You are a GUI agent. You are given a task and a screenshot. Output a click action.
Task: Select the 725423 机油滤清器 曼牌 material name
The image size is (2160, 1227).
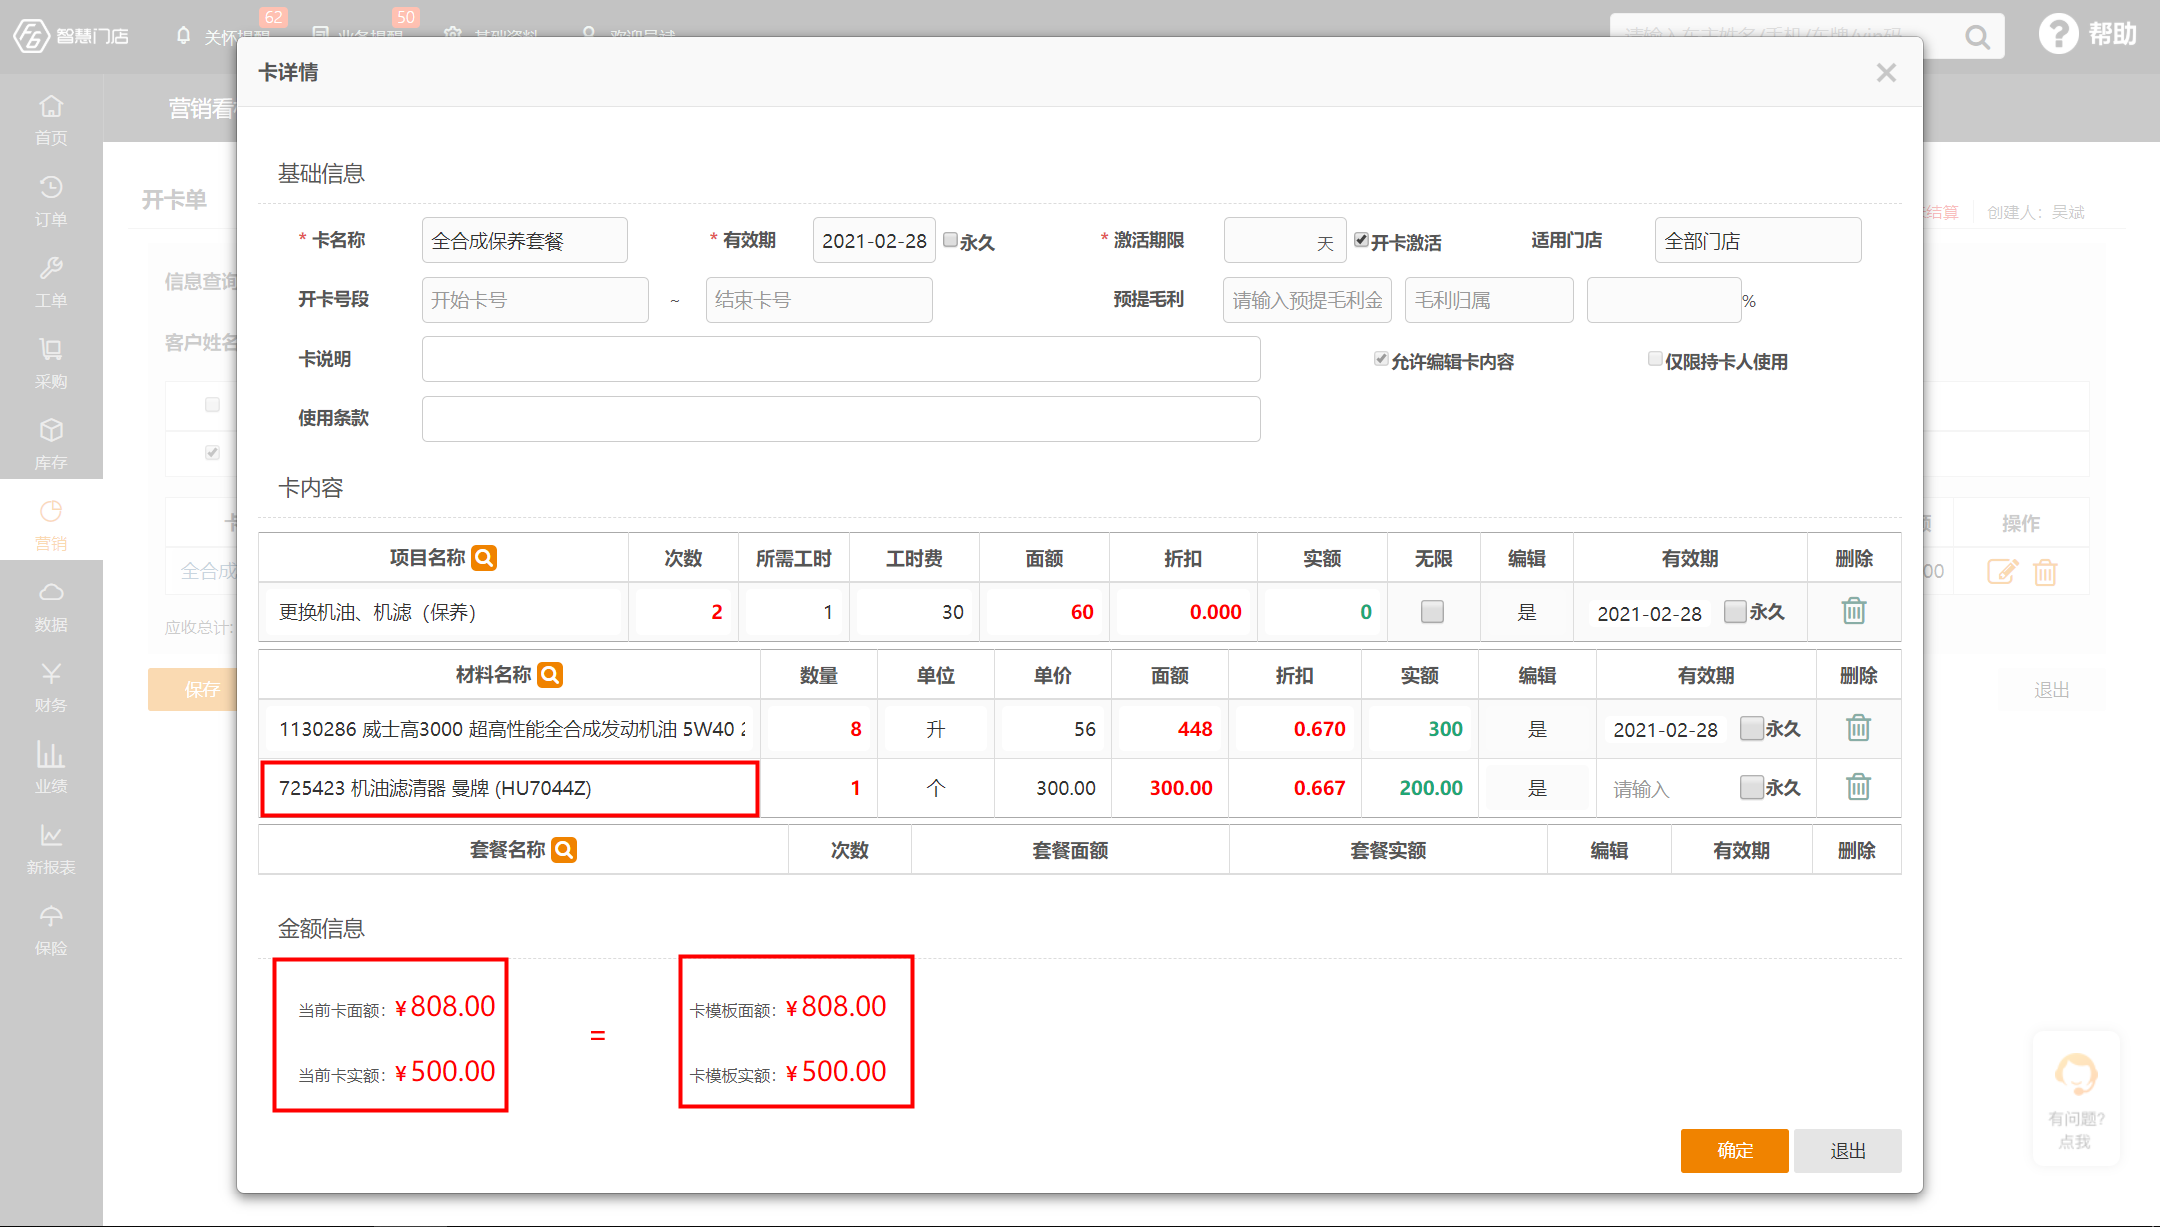click(509, 788)
